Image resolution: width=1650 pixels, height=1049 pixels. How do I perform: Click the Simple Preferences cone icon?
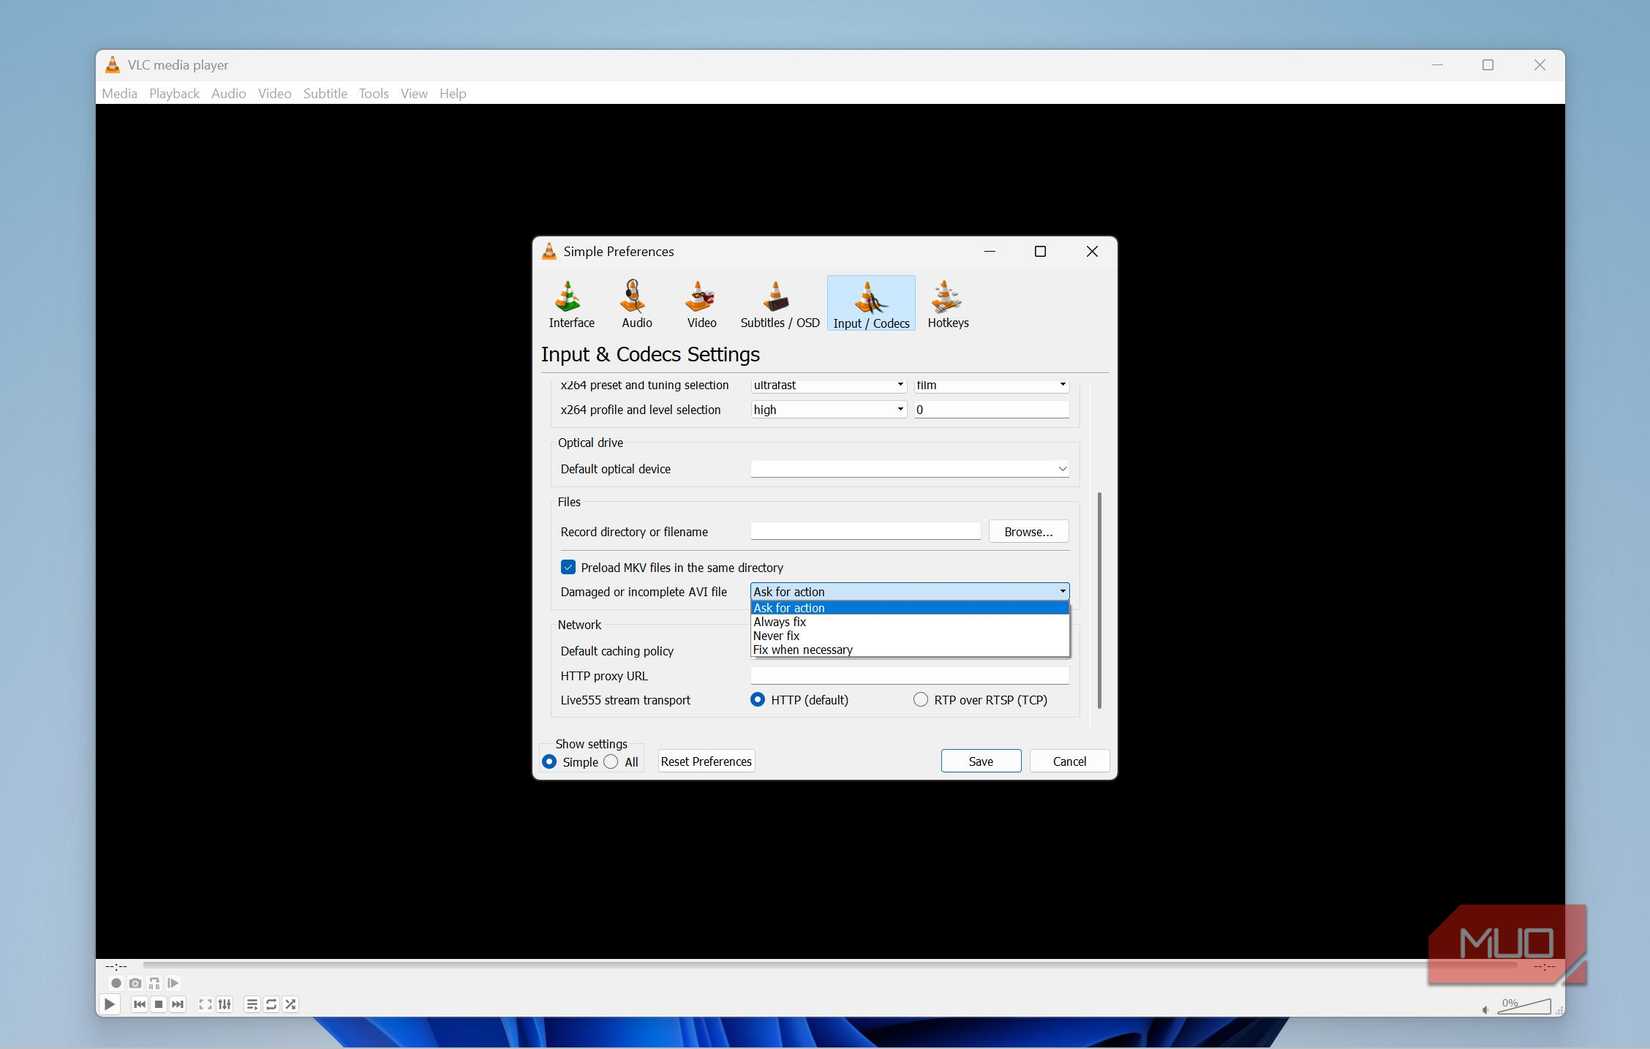549,251
